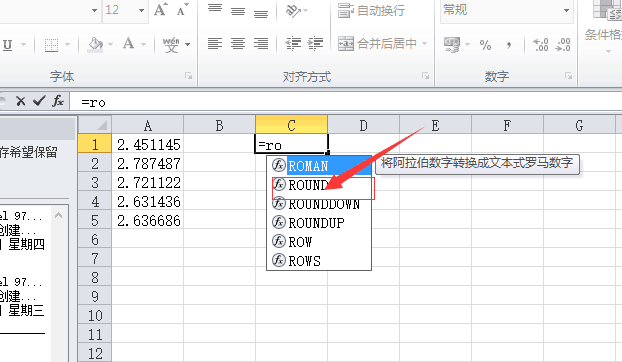Select row 10 header
Image resolution: width=622 pixels, height=362 pixels.
pyautogui.click(x=95, y=316)
